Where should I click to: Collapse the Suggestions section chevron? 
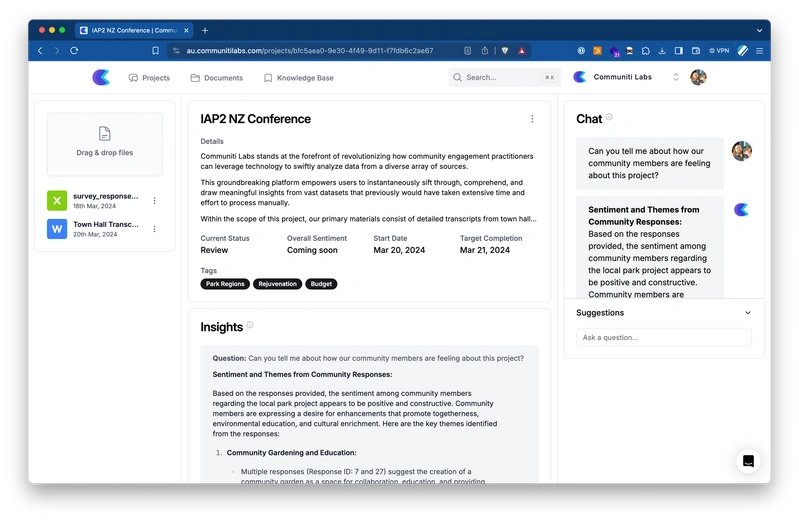point(748,313)
